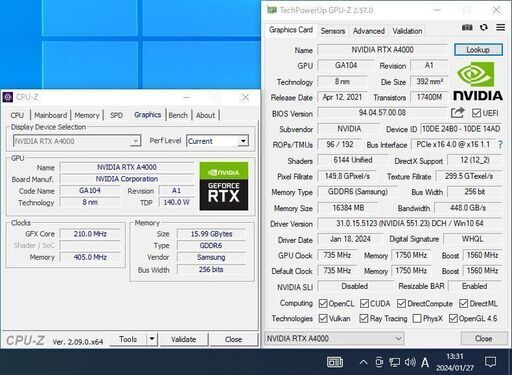Viewport: 512px width, 375px height.
Task: Toggle the Vulkan checkbox
Action: (x=323, y=318)
